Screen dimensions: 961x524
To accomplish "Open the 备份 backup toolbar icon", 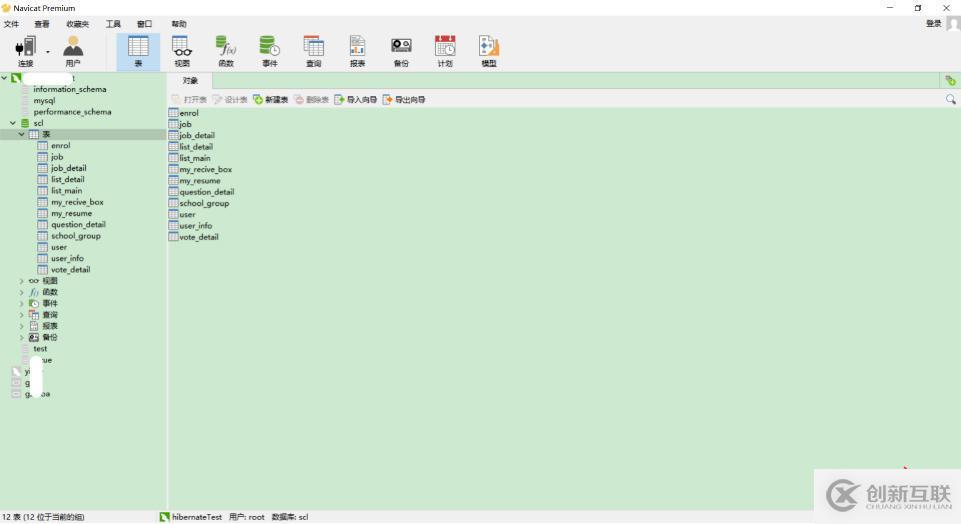I will pyautogui.click(x=401, y=51).
